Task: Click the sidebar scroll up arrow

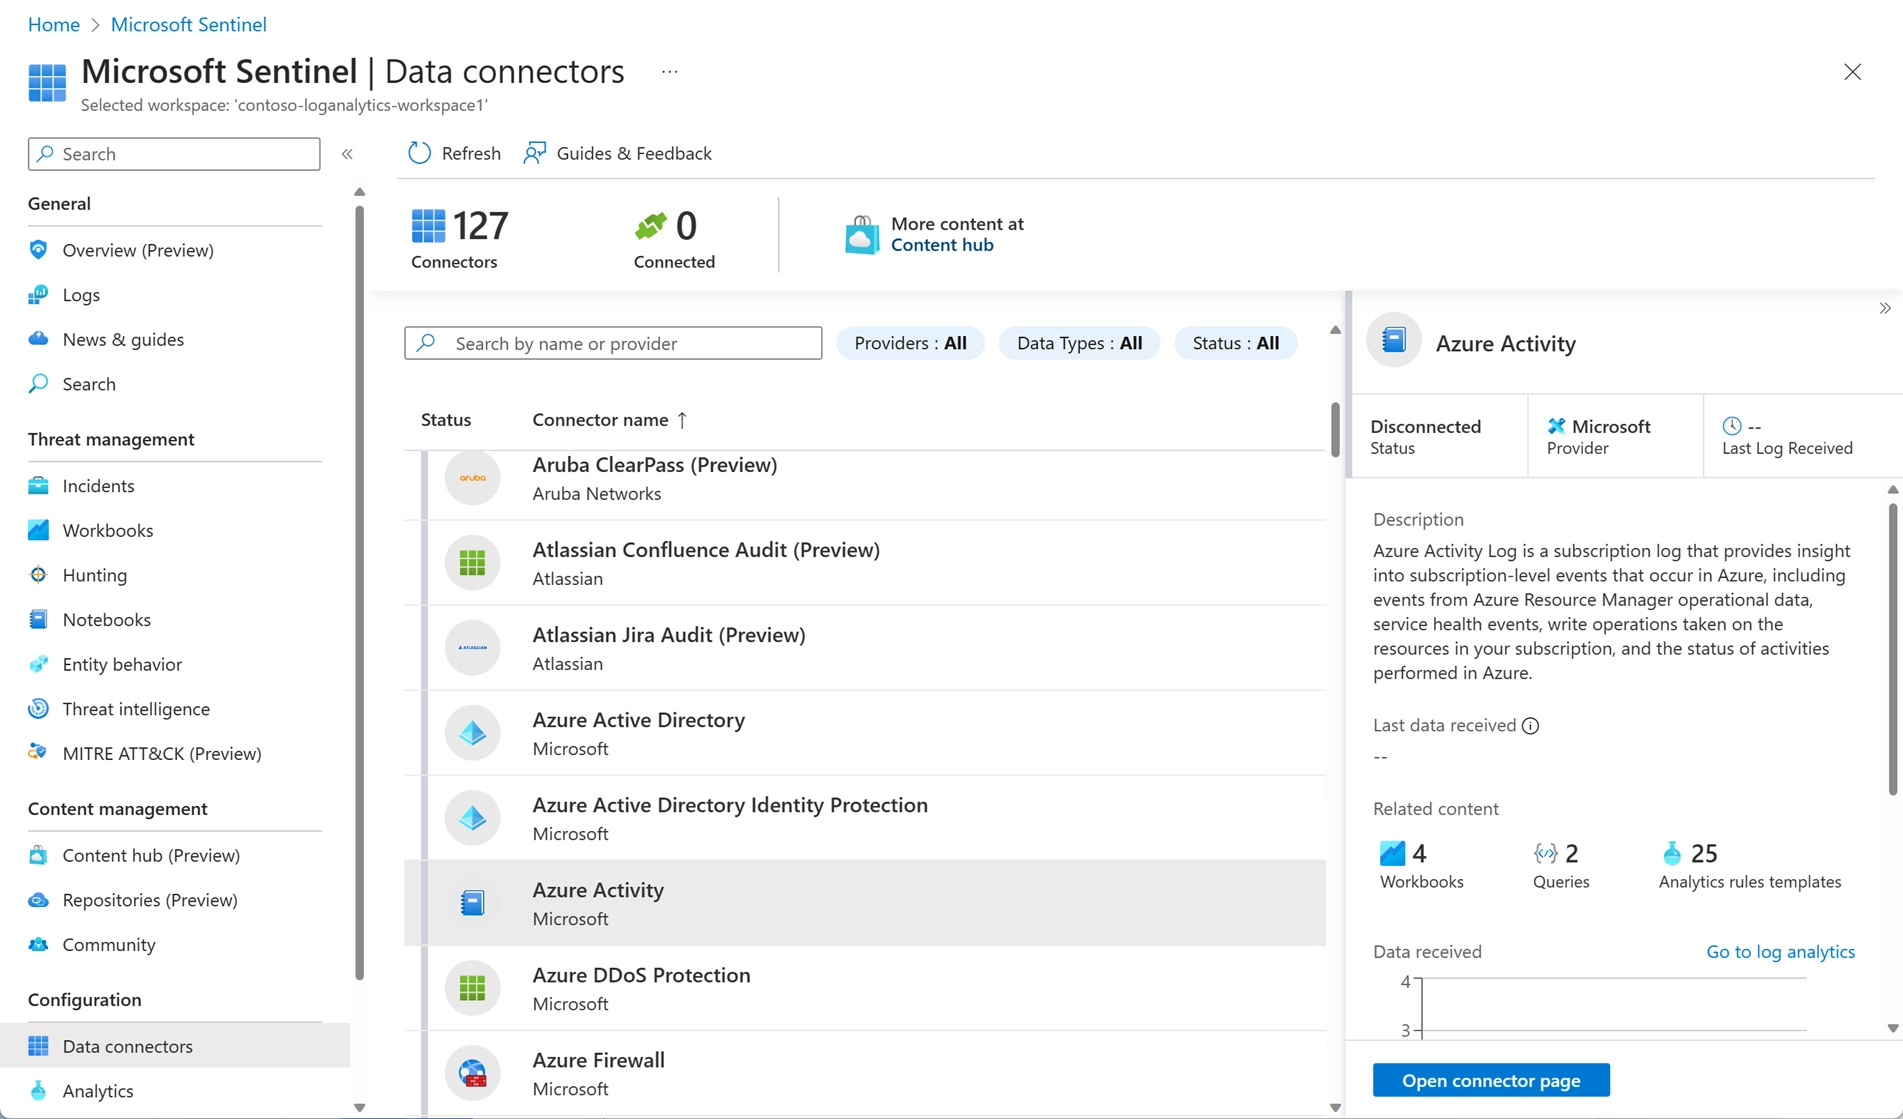Action: (360, 192)
